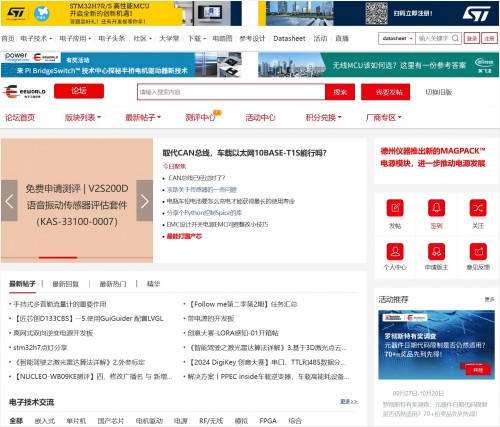Screen dimensions: 500x427
Task: Click the top keyword input field
Action: 435,38
